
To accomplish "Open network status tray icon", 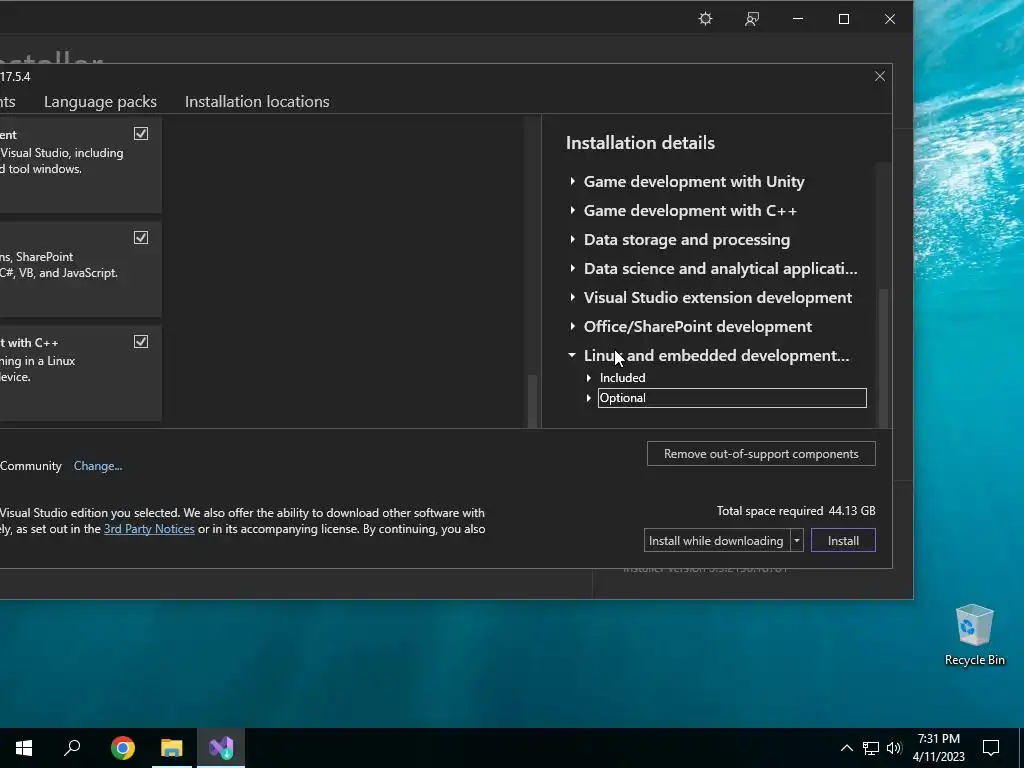I will 871,748.
